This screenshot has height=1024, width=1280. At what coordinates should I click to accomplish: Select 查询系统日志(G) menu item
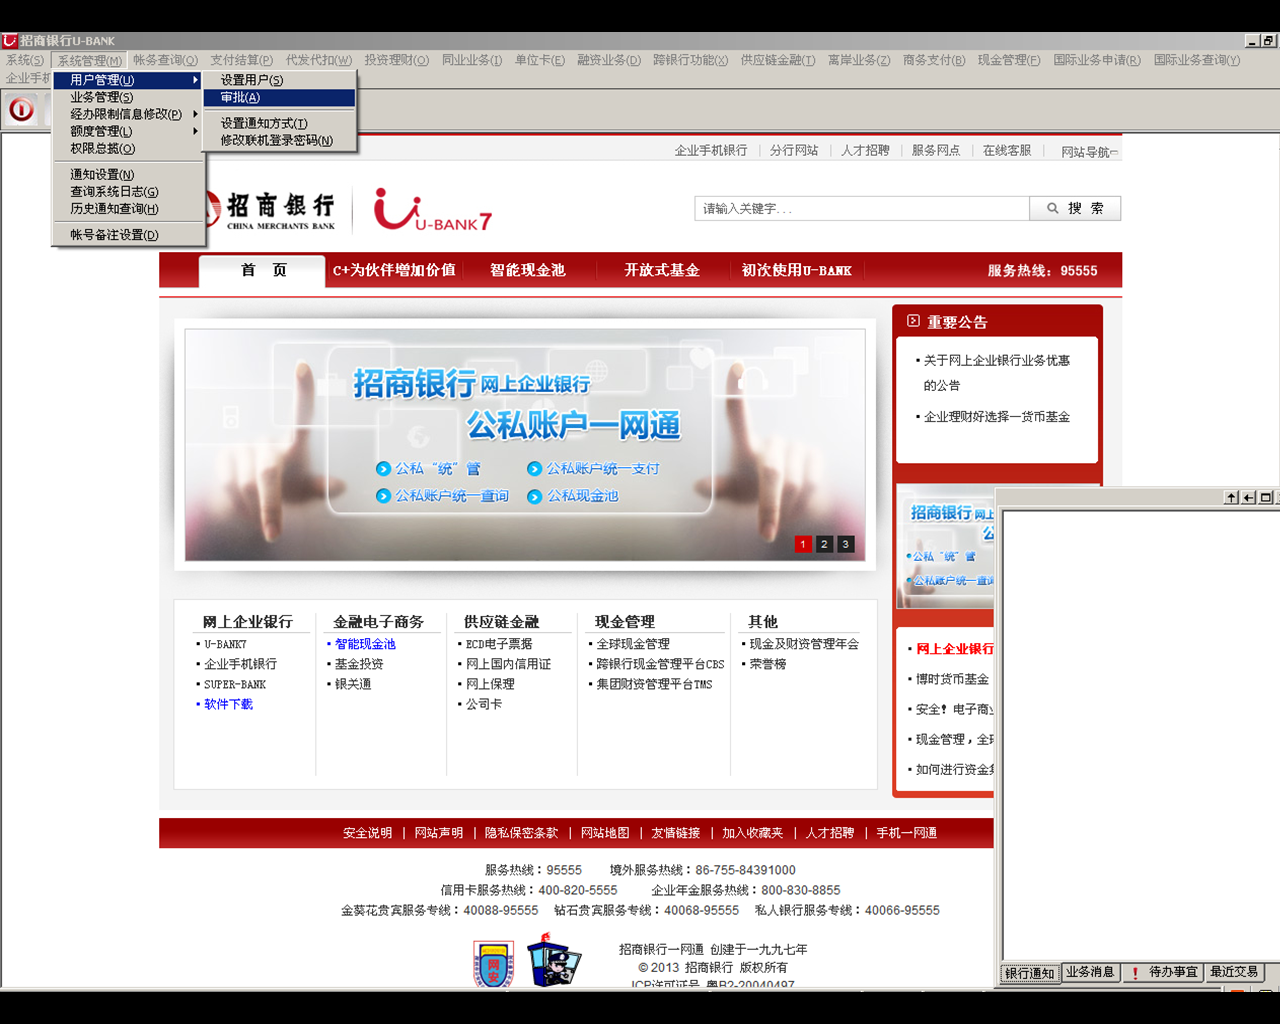click(129, 191)
